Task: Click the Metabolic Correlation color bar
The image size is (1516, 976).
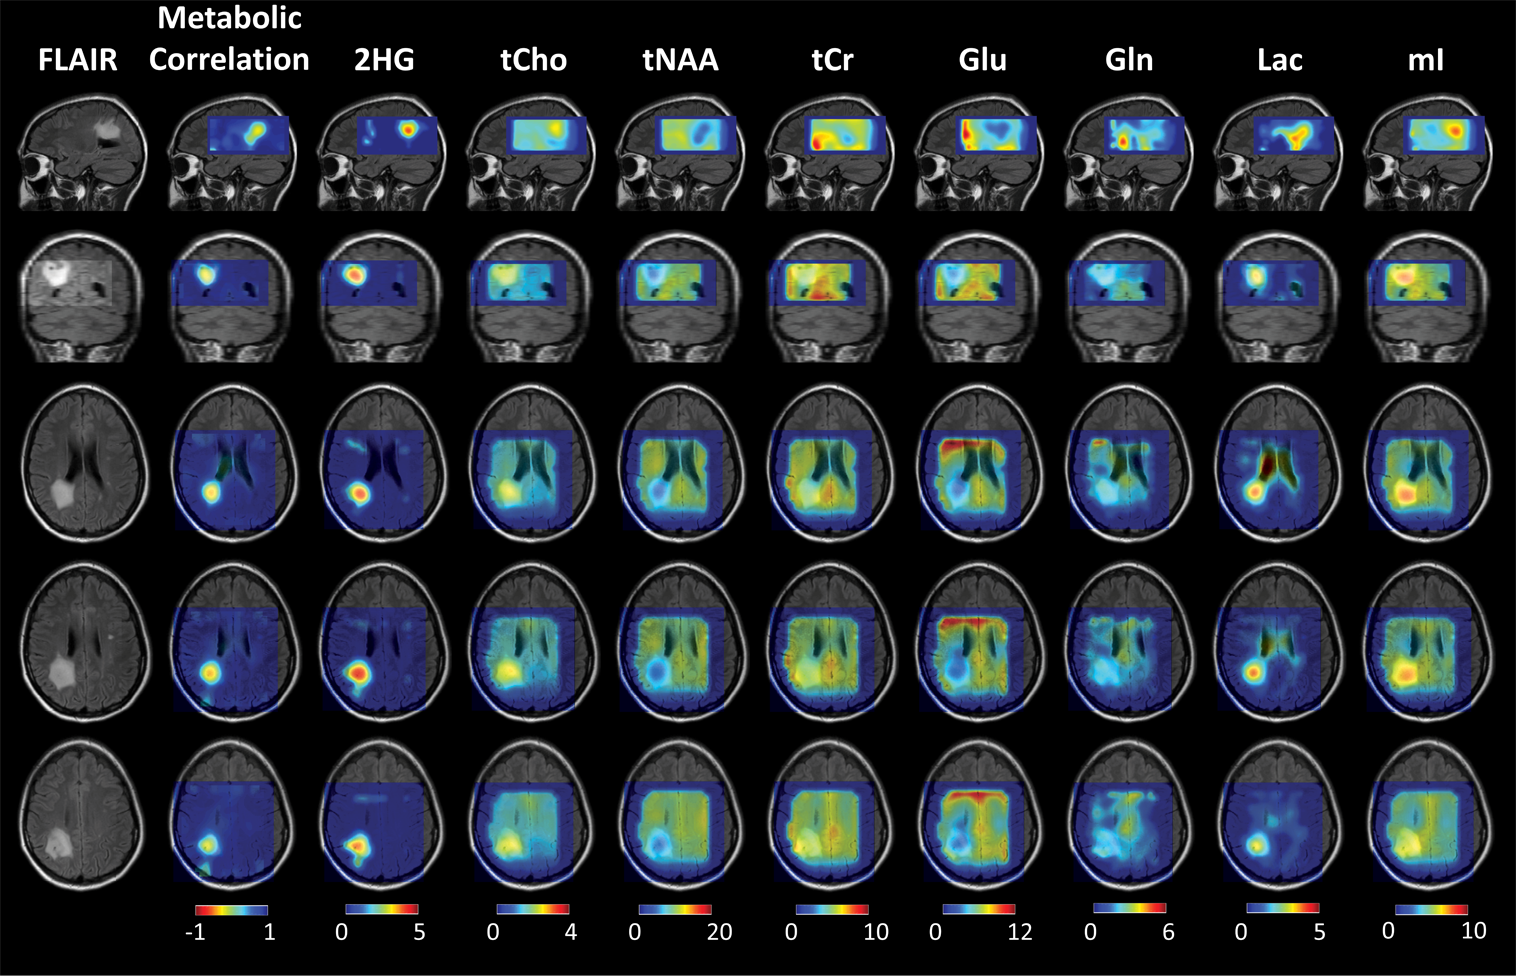Action: click(x=231, y=910)
